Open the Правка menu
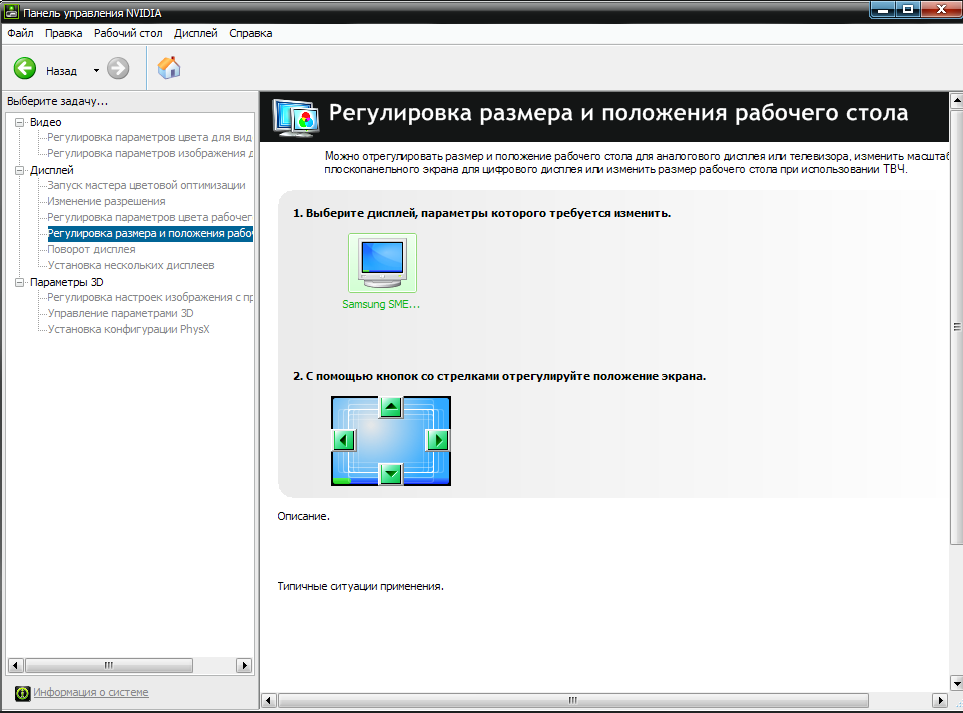963x713 pixels. [63, 33]
